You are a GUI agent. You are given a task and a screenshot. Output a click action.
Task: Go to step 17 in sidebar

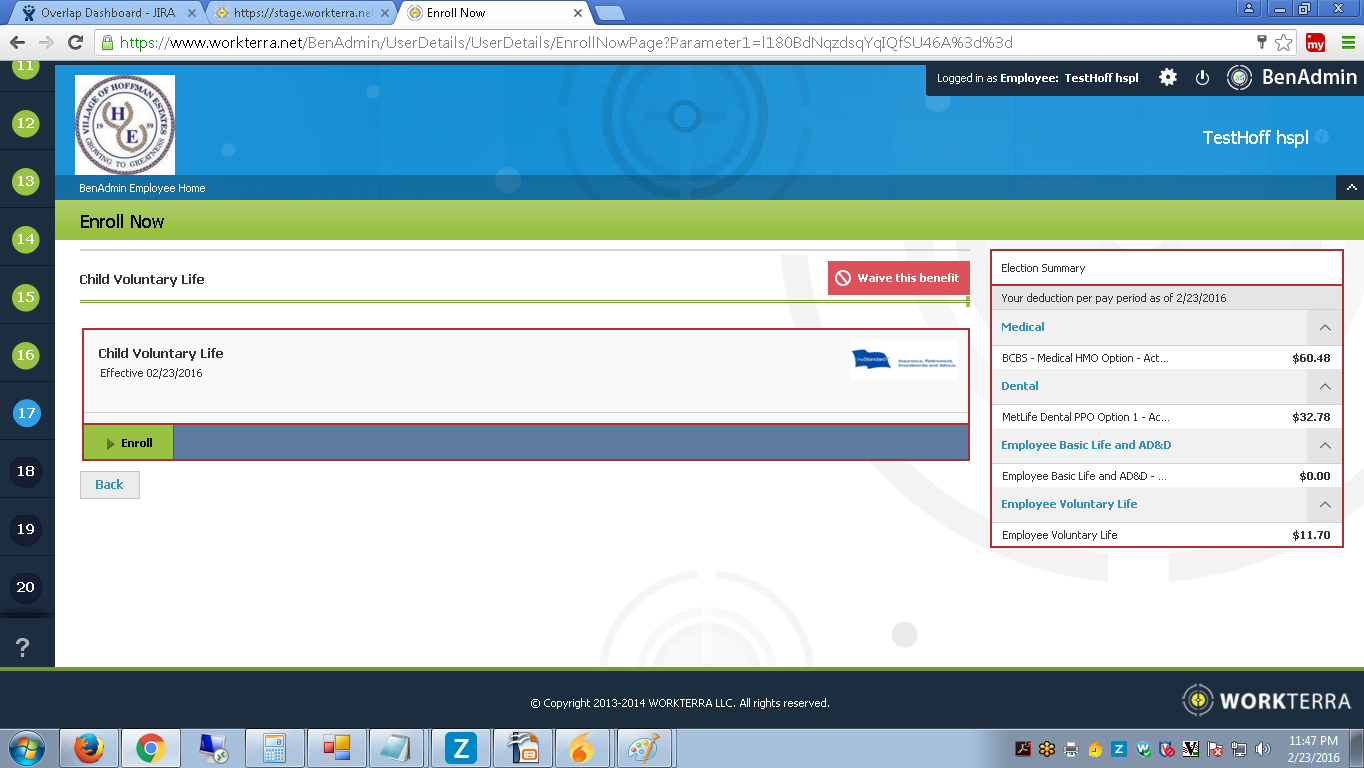click(x=26, y=413)
